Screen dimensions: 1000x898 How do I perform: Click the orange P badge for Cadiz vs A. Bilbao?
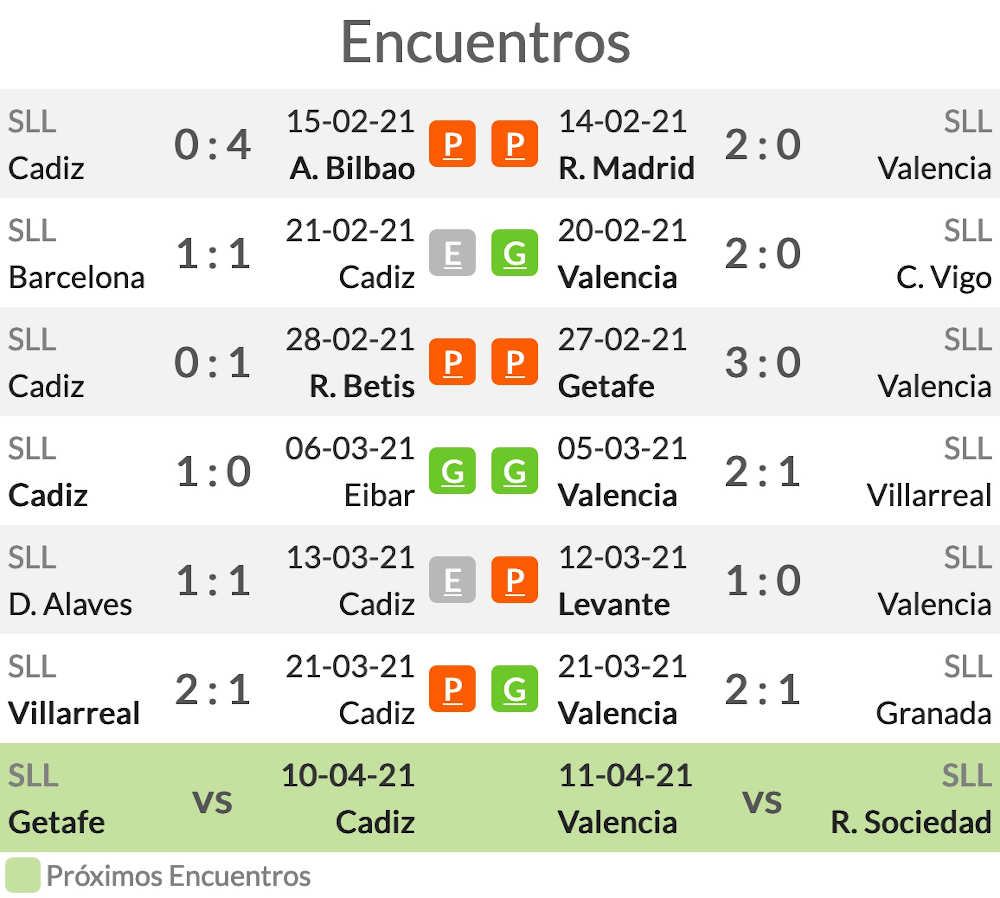coord(452,144)
